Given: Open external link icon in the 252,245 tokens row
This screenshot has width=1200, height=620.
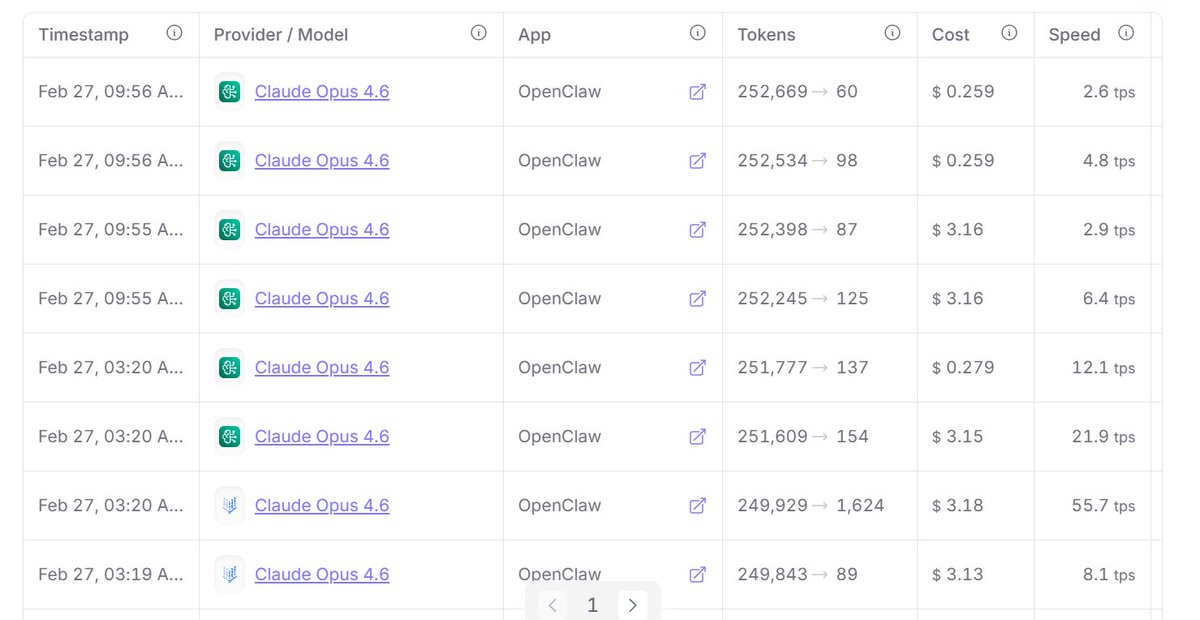Looking at the screenshot, I should (698, 299).
